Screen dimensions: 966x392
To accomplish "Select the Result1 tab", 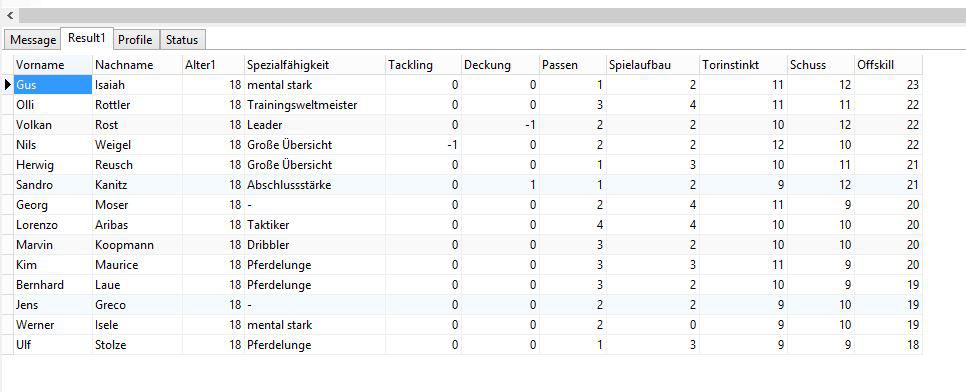I will pos(87,38).
